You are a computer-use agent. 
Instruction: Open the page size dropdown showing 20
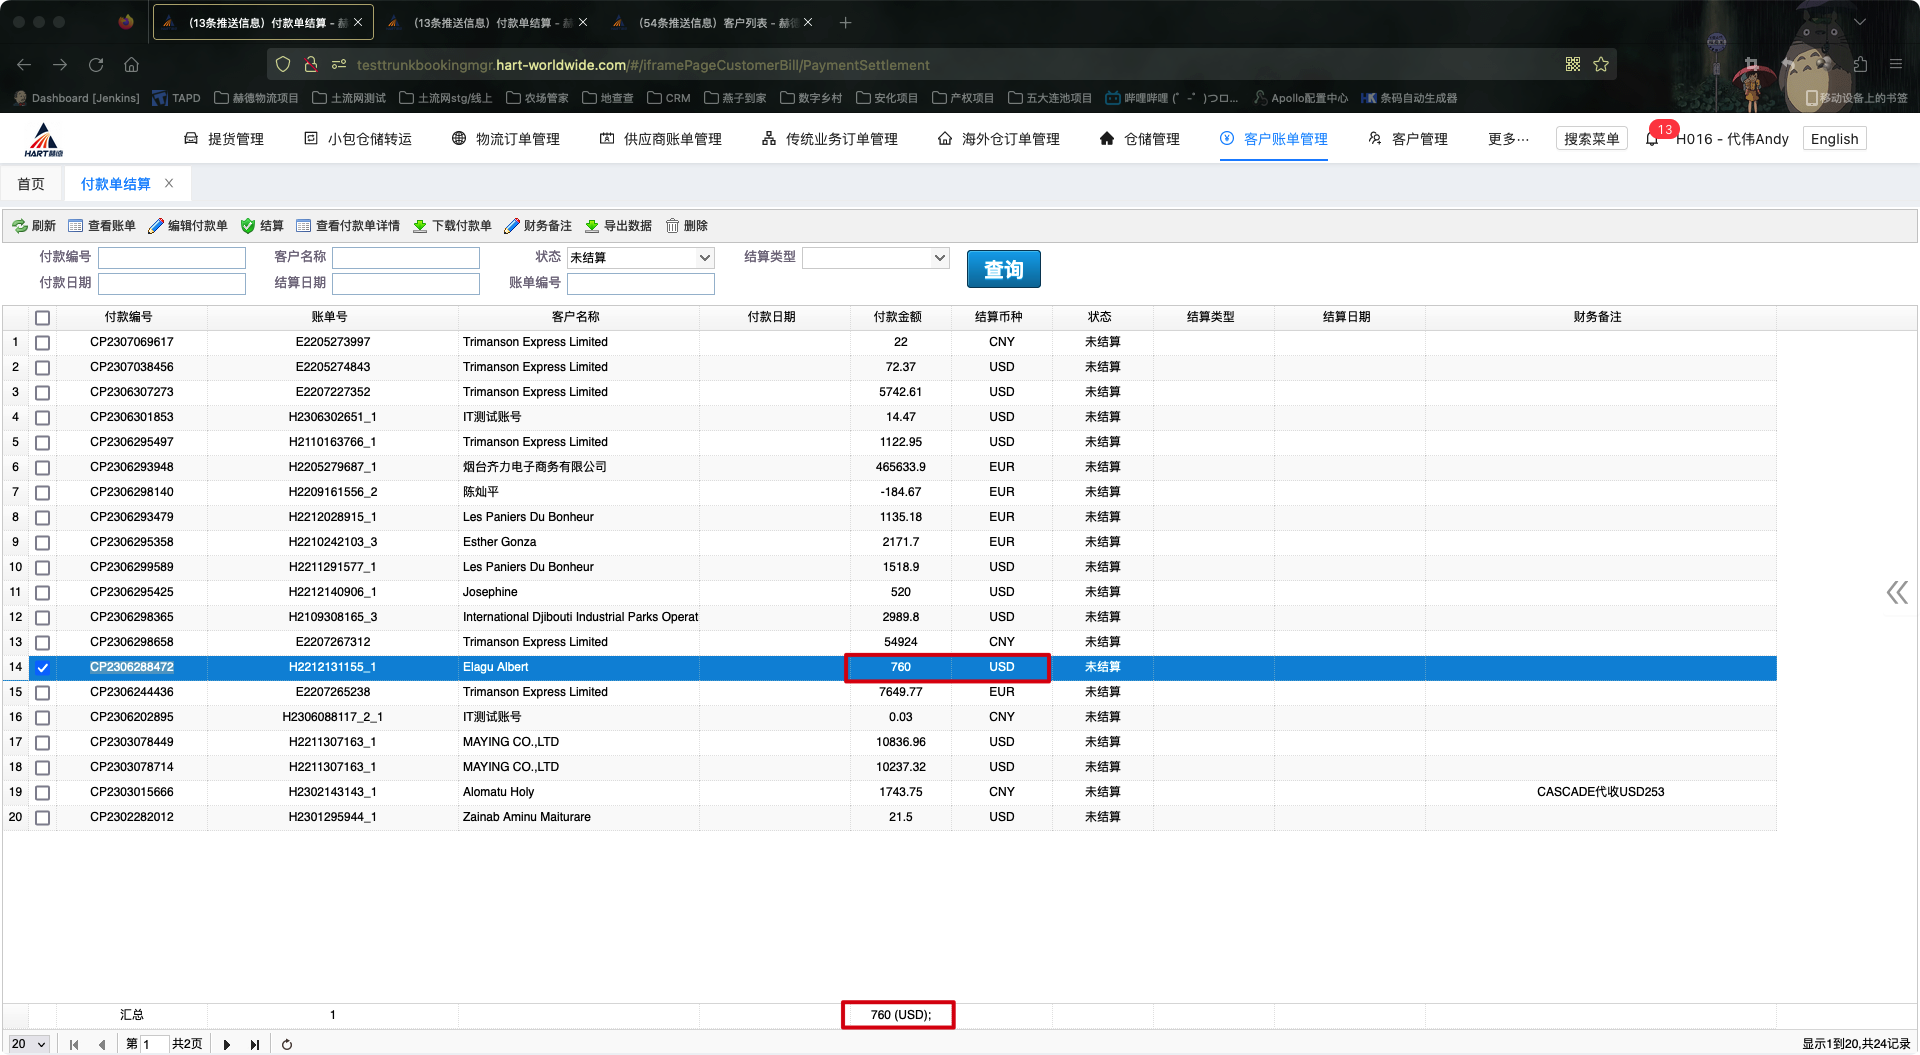click(29, 1044)
